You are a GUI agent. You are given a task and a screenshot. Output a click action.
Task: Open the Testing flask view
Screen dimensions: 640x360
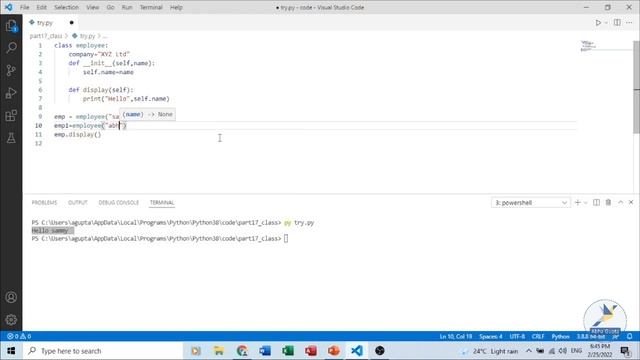pos(11,138)
